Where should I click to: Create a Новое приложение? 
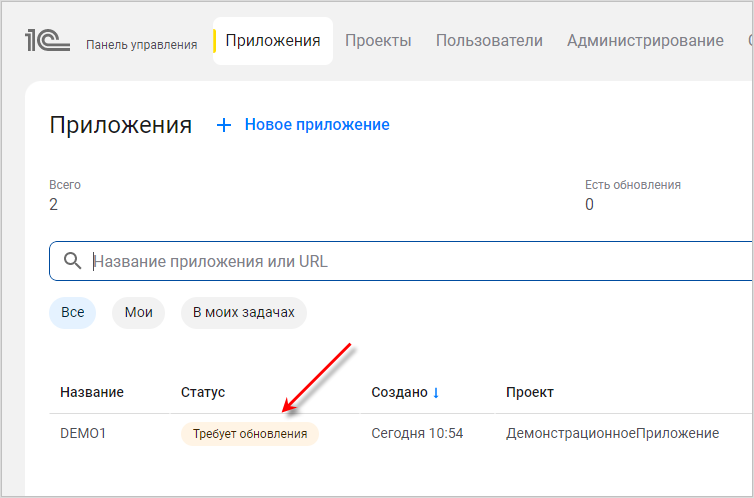coord(317,125)
